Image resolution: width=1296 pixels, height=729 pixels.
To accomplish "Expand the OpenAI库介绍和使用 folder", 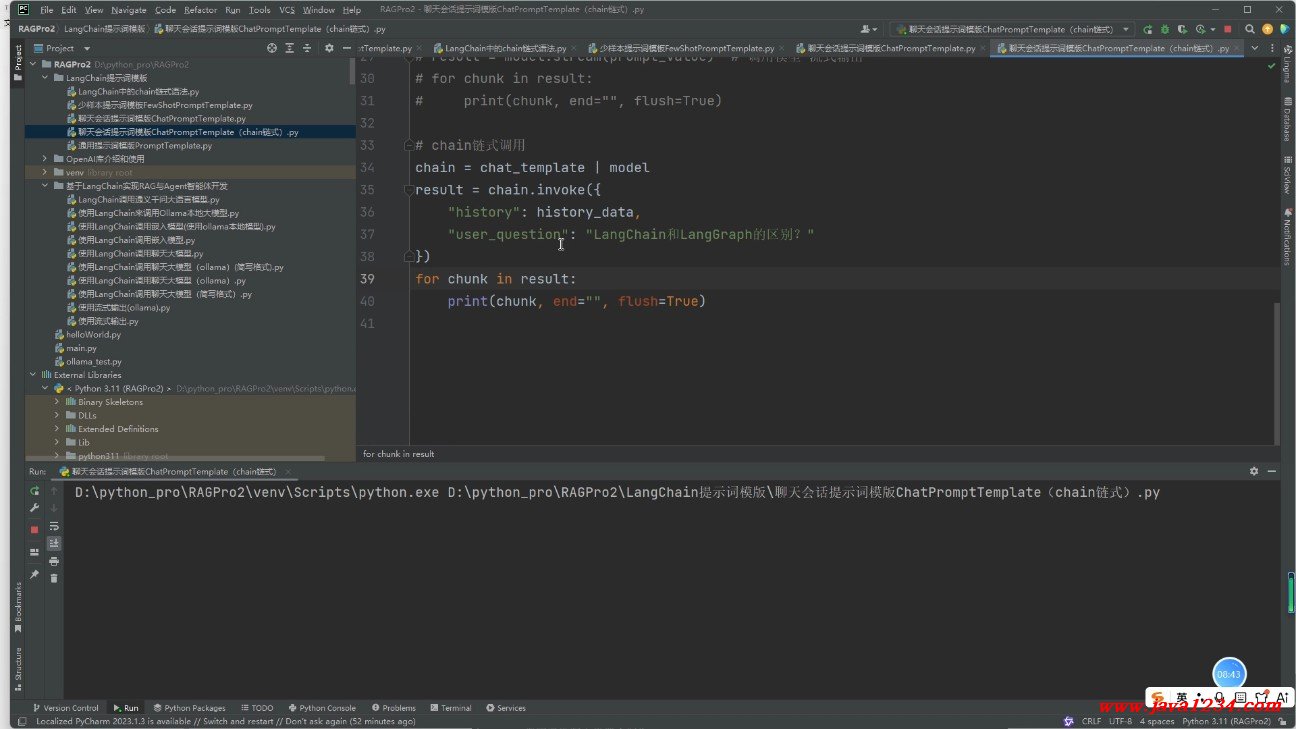I will tap(45, 159).
